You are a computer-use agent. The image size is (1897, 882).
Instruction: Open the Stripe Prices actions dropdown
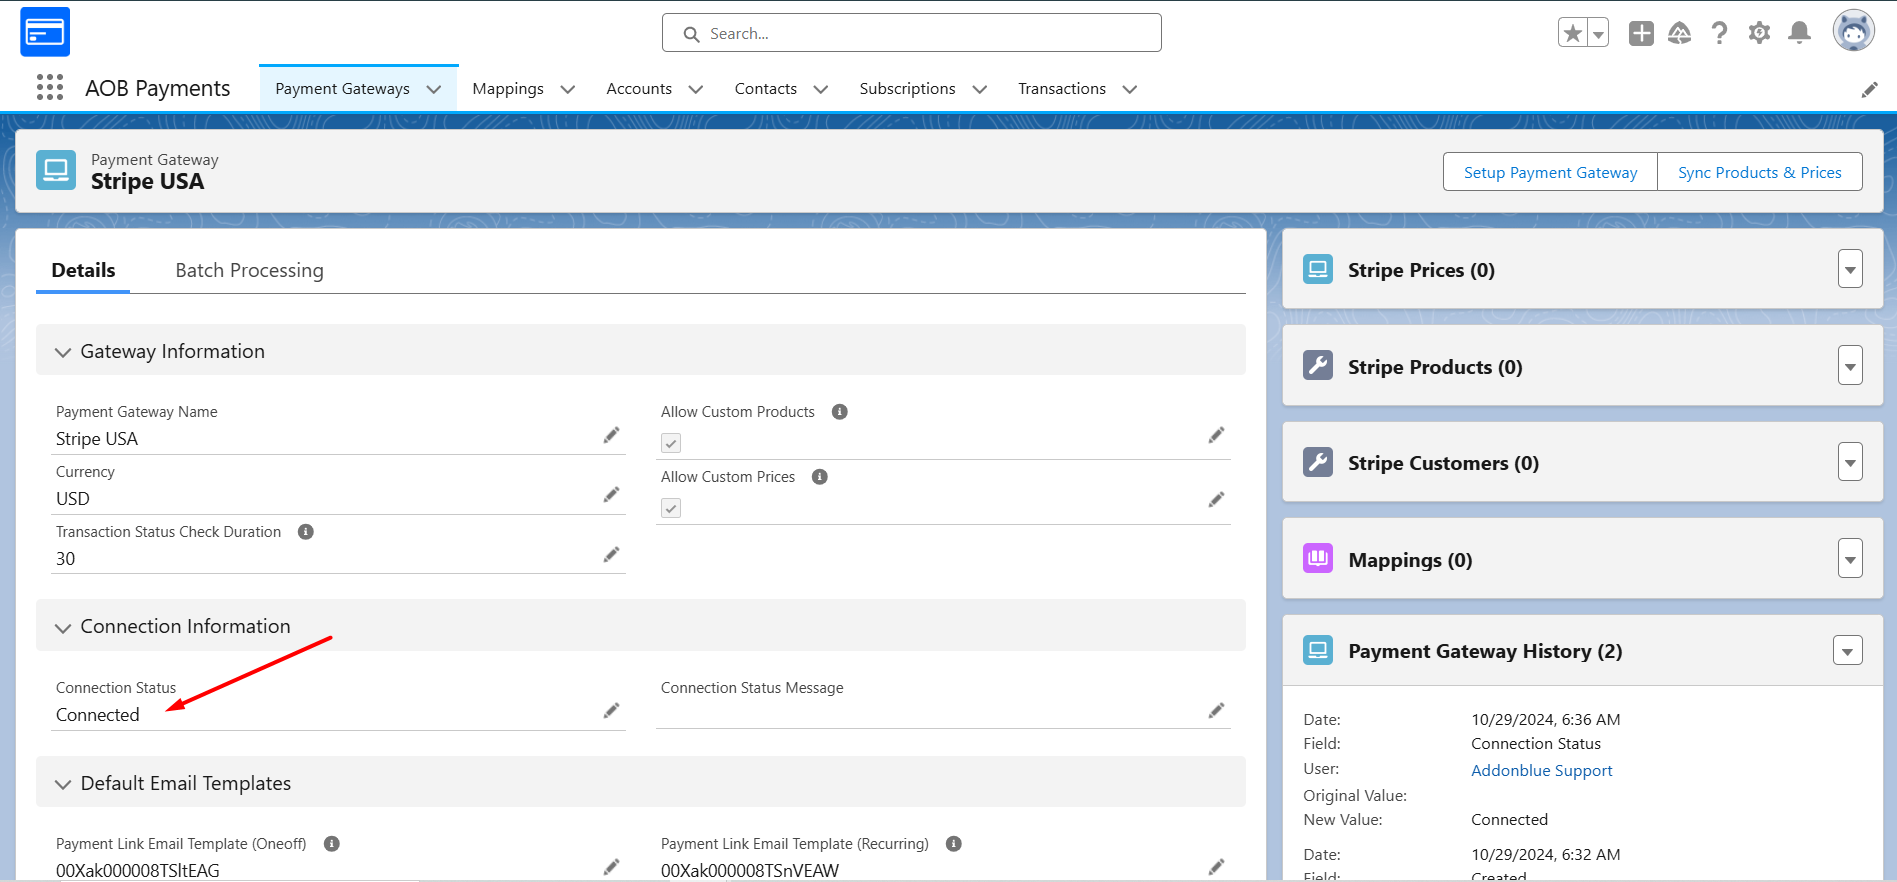(x=1850, y=269)
